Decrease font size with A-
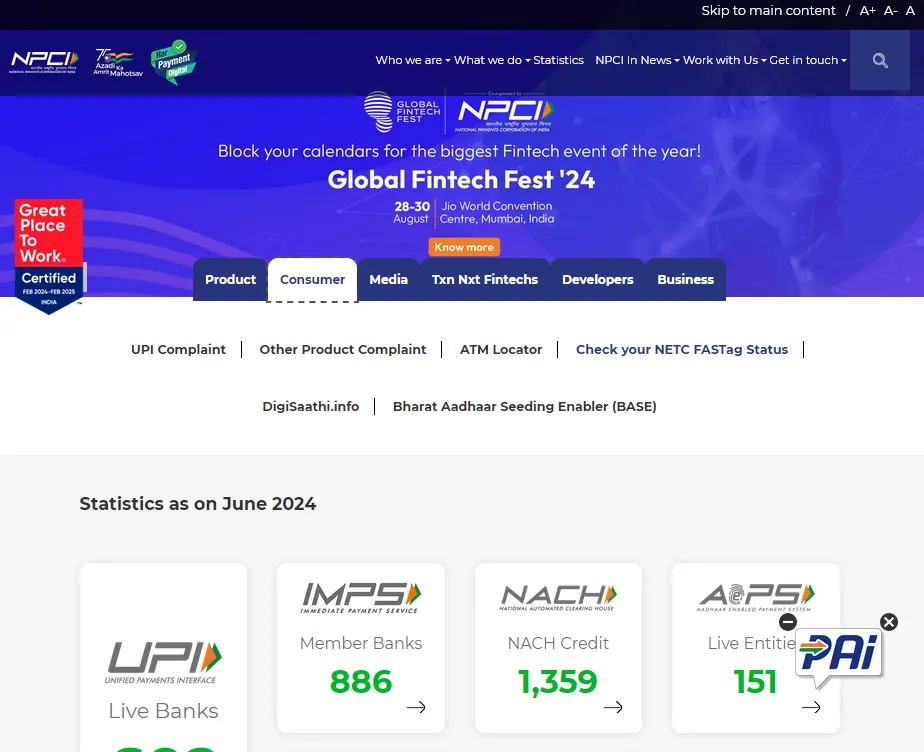Viewport: 924px width, 752px height. click(x=890, y=11)
